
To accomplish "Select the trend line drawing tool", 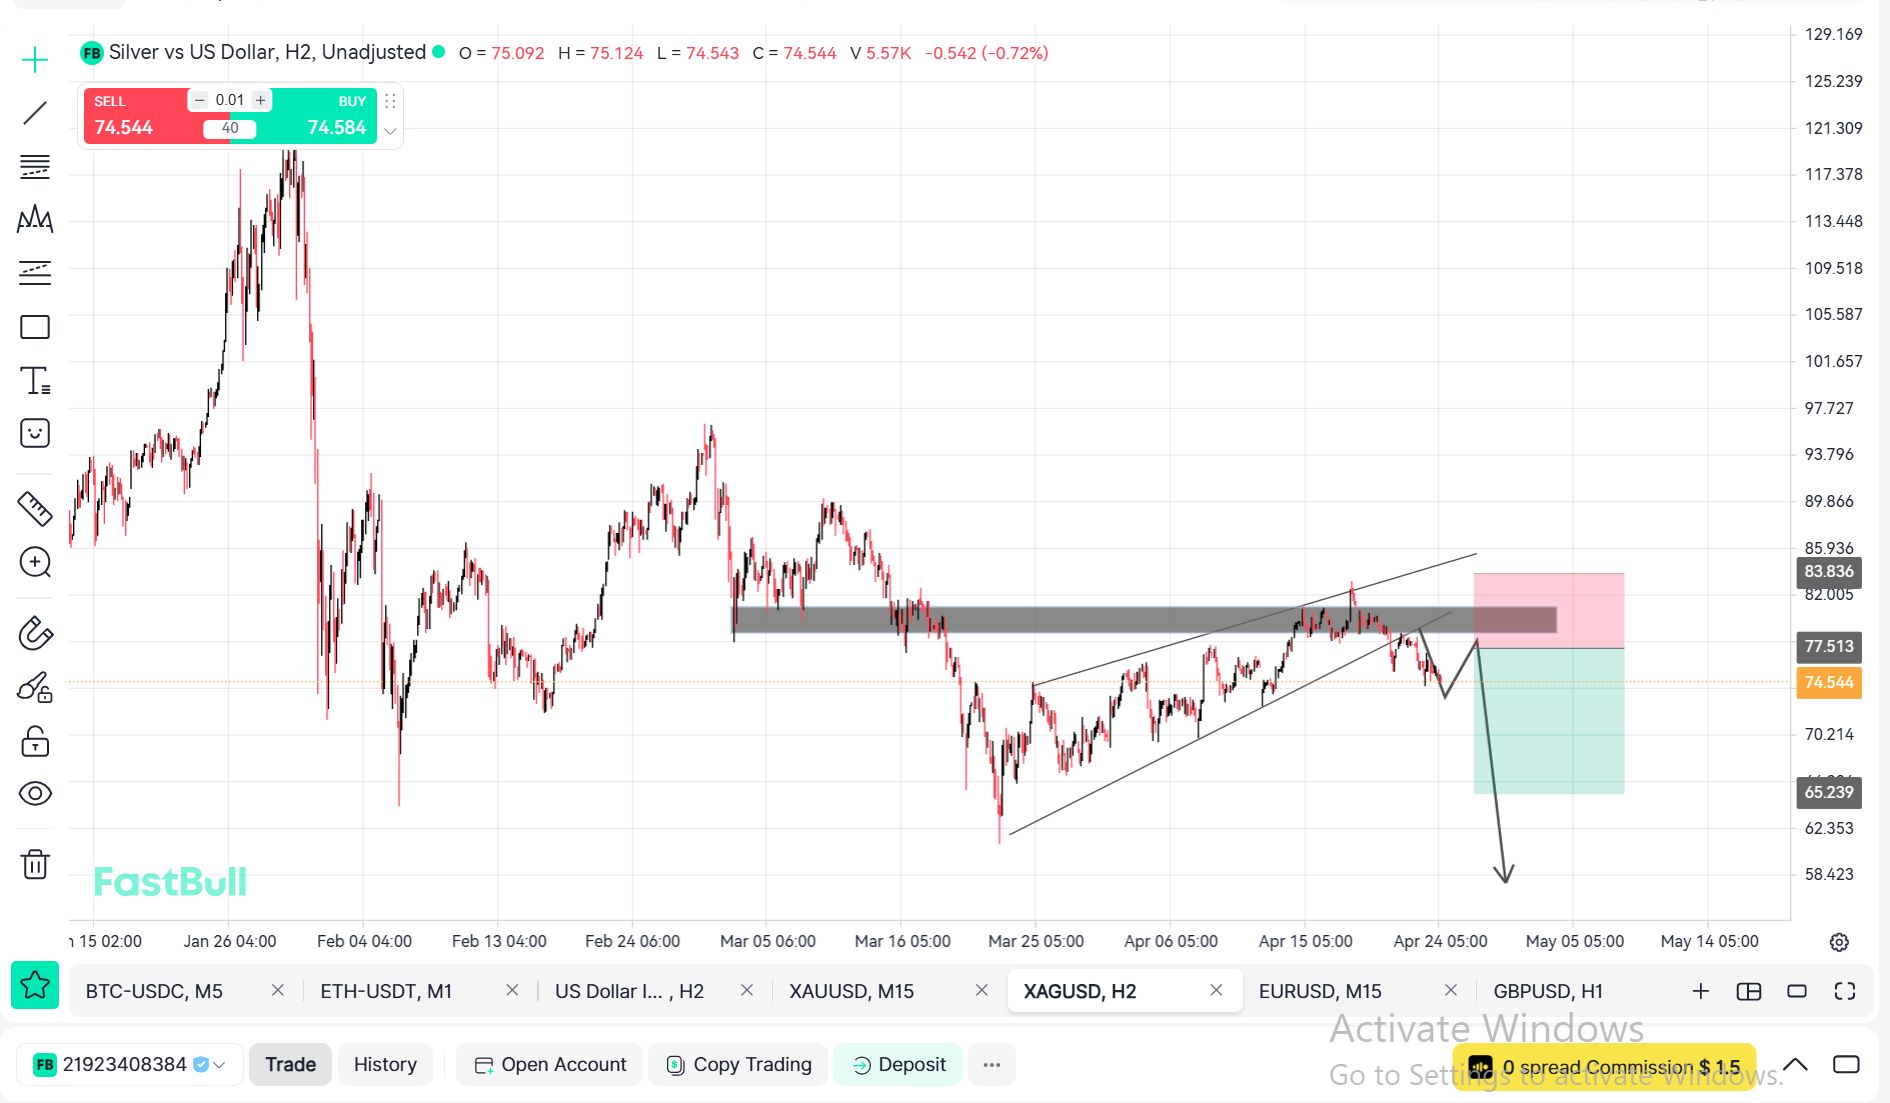I will [35, 113].
